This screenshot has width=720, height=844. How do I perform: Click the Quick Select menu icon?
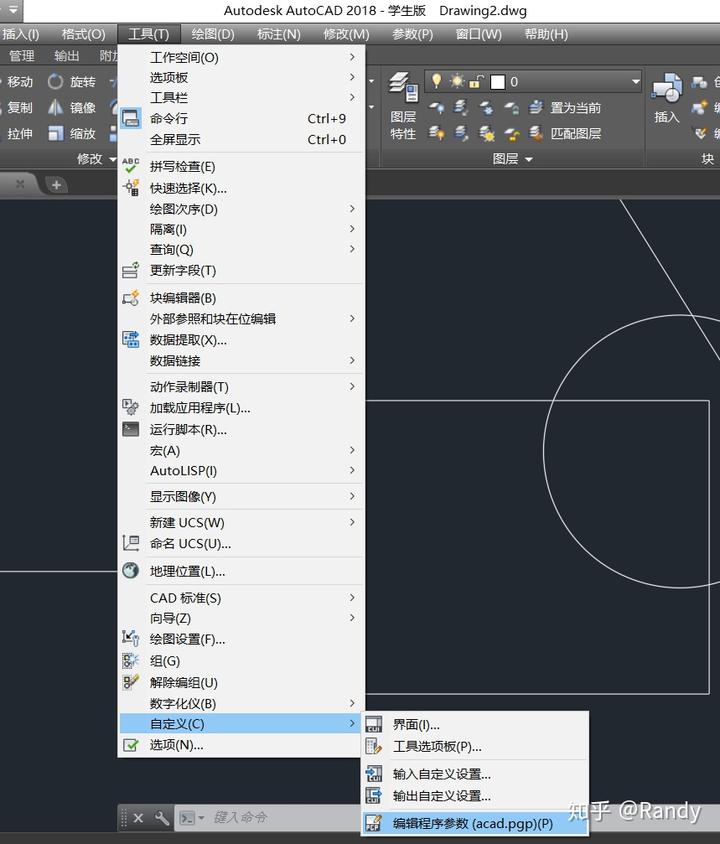point(131,187)
